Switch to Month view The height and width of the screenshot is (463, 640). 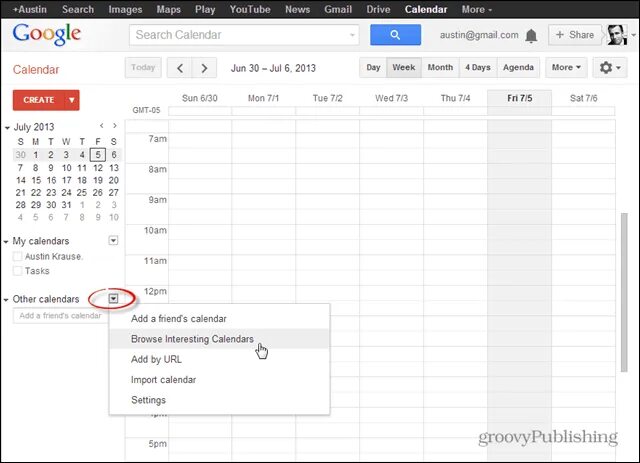coord(440,67)
